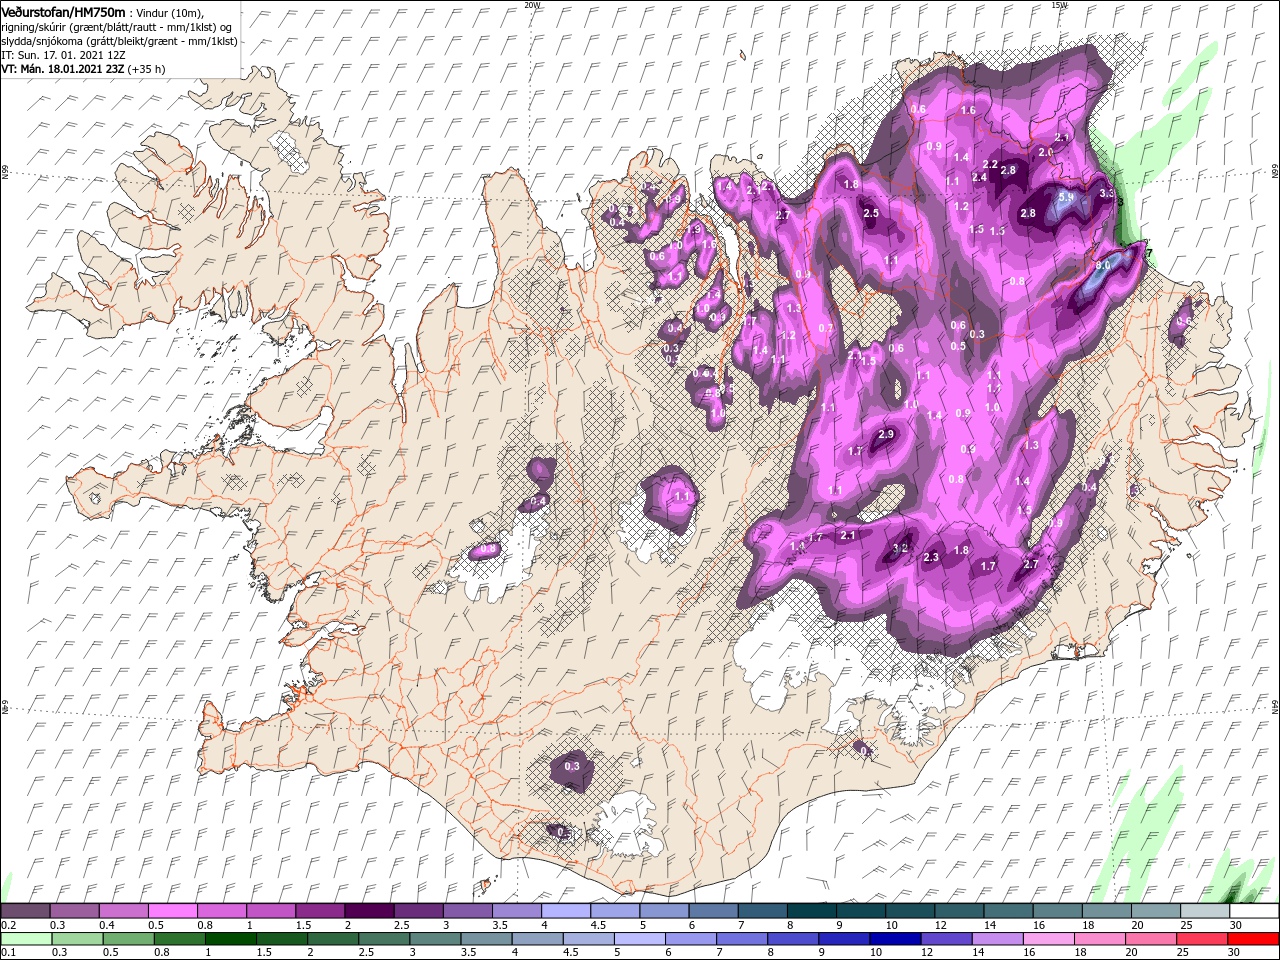Click the 2.4 precipitation value on the map
Viewport: 1280px width, 960px height.
pos(980,178)
